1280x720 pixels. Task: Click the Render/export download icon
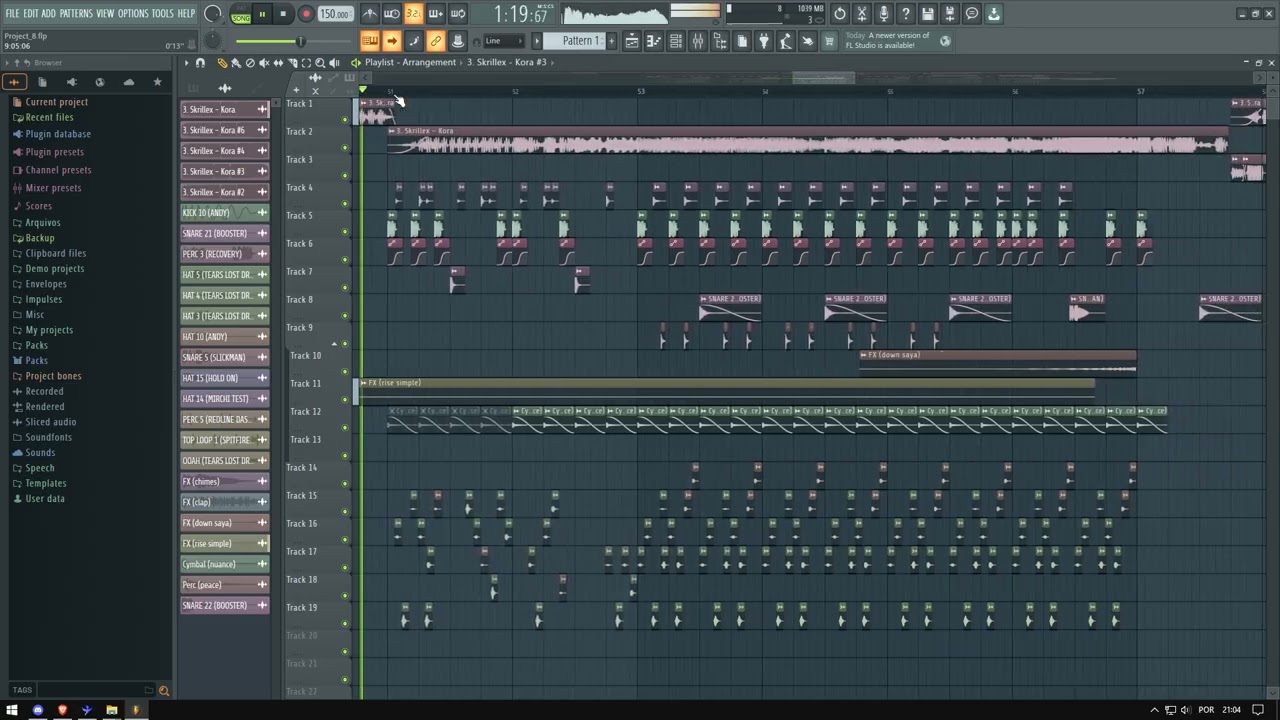pos(994,14)
